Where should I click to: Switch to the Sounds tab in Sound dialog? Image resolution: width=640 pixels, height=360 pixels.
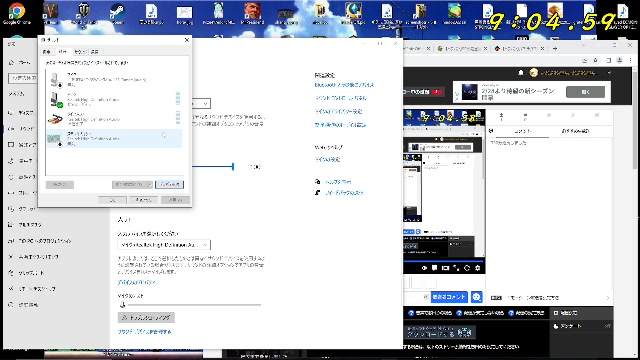coord(80,52)
